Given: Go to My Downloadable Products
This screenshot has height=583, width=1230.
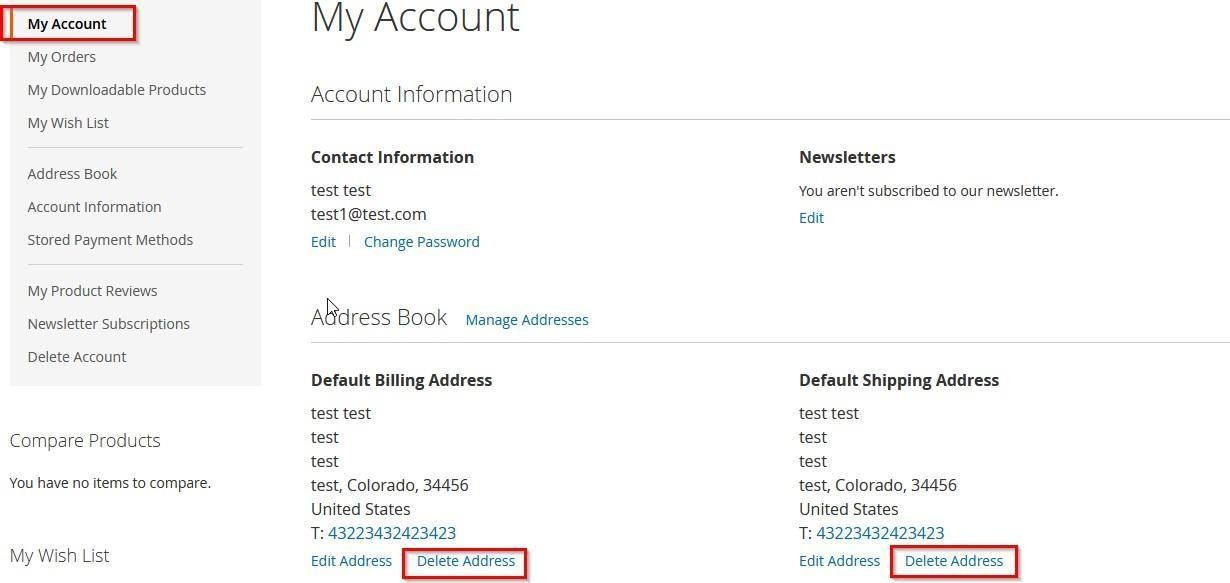Looking at the screenshot, I should point(116,90).
